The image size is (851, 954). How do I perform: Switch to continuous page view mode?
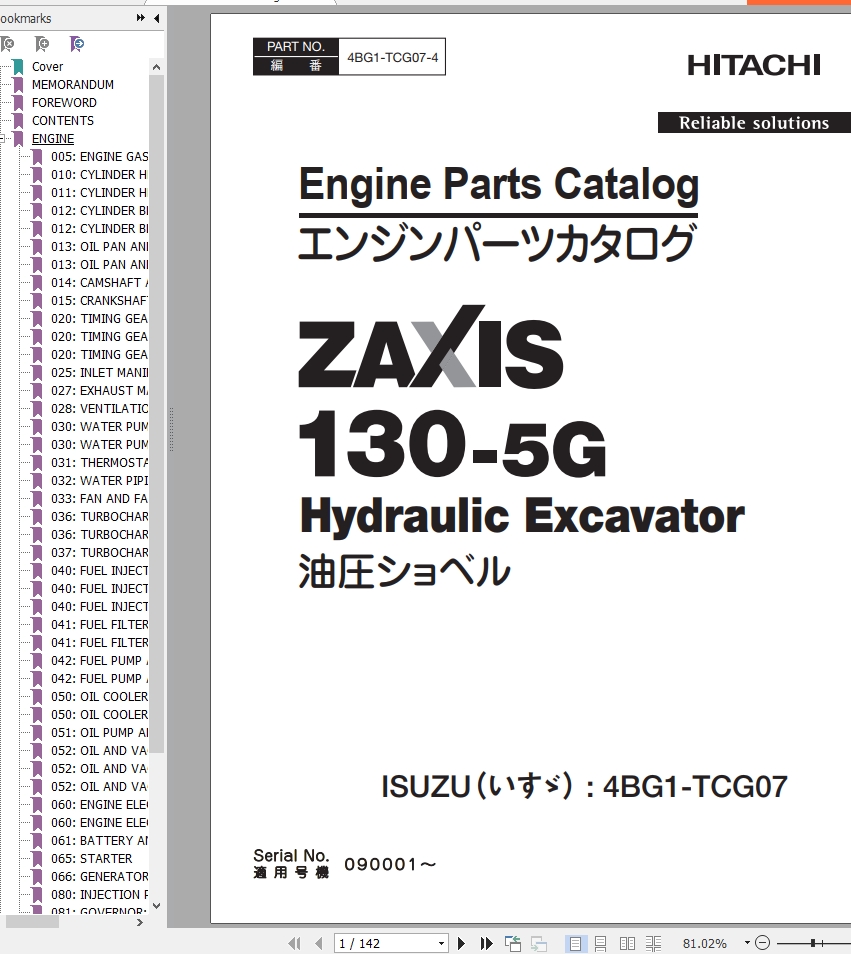600,943
